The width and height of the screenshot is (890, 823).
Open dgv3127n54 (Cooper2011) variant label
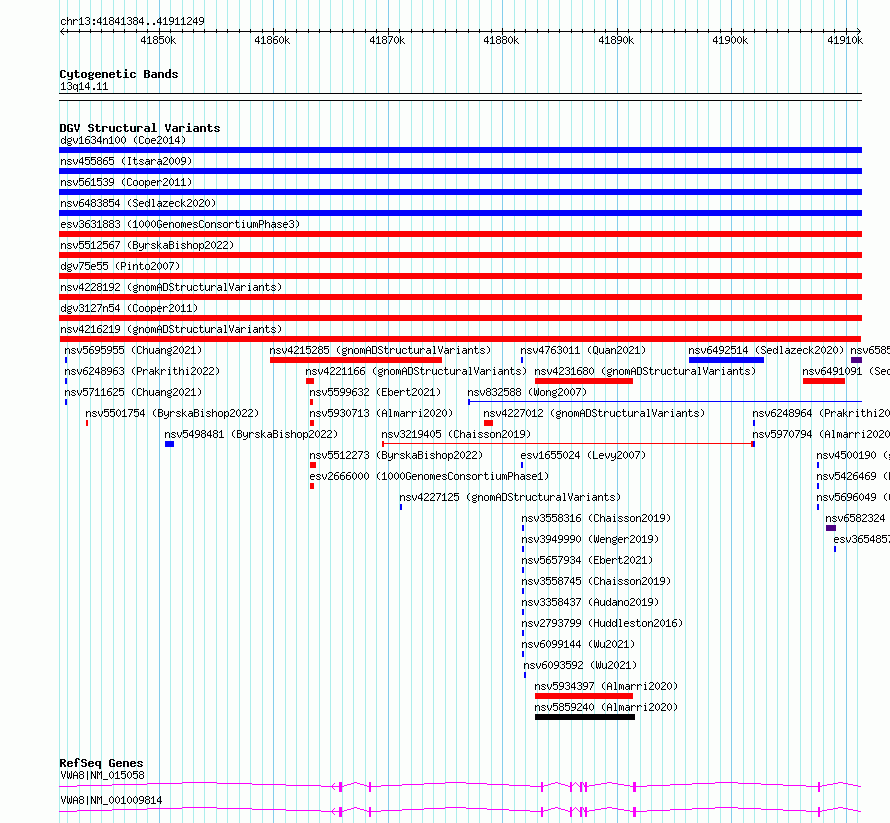[129, 308]
